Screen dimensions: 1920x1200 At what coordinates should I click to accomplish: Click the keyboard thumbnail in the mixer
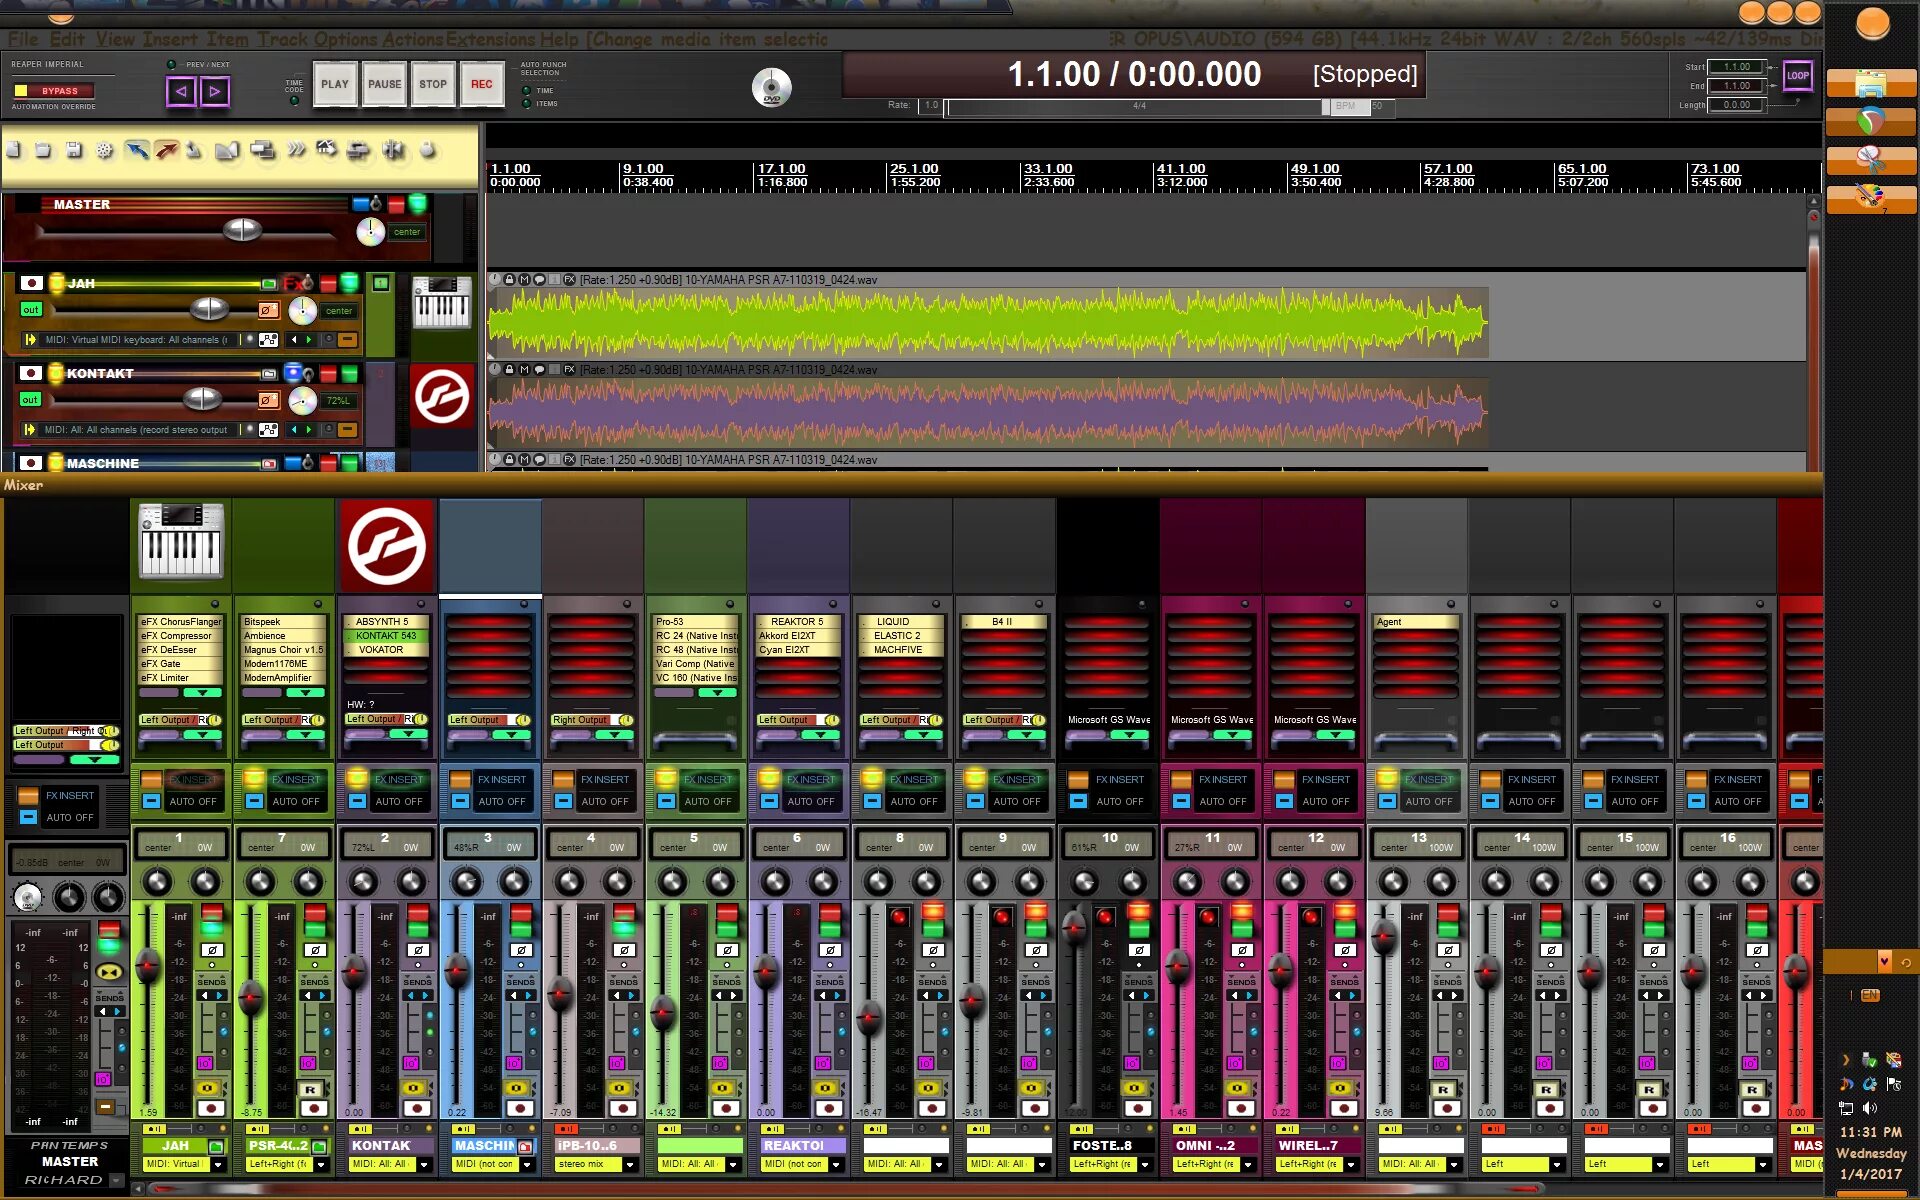coord(181,541)
